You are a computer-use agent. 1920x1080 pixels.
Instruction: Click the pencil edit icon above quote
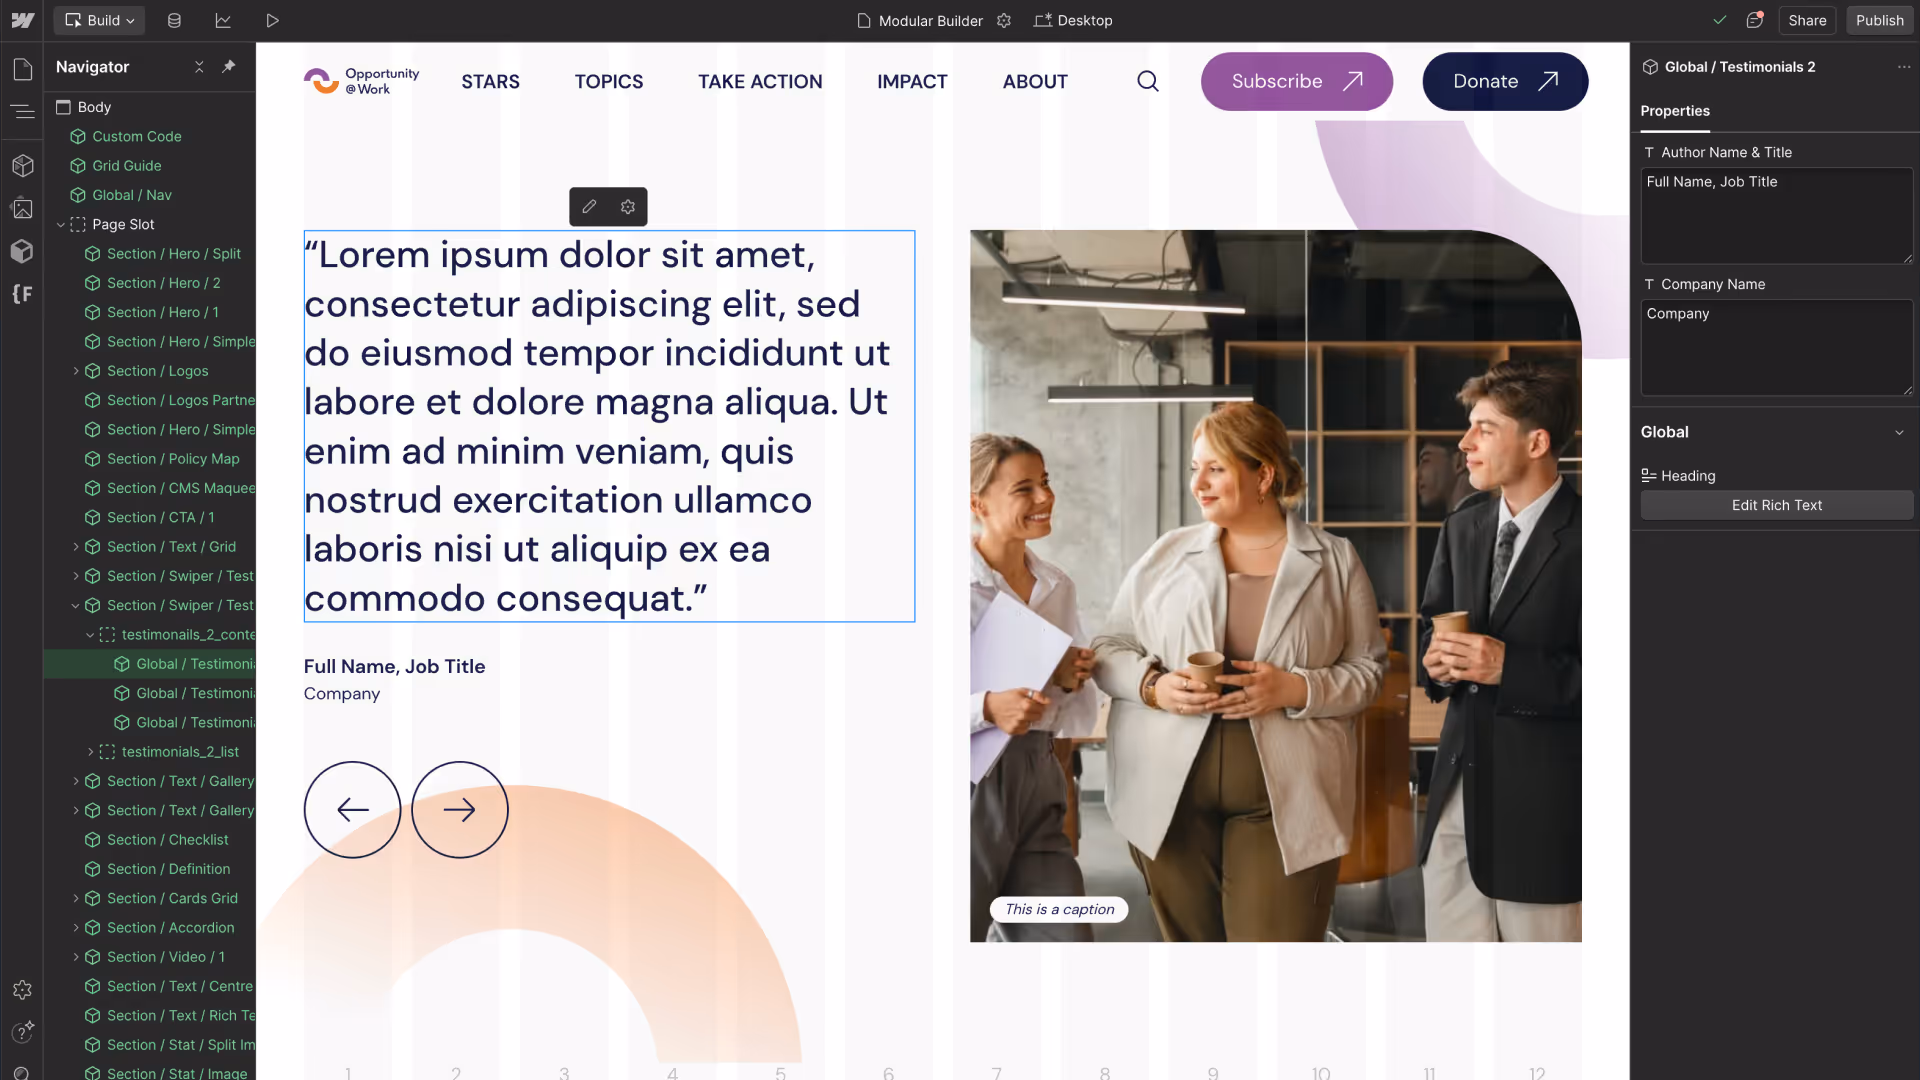coord(589,206)
